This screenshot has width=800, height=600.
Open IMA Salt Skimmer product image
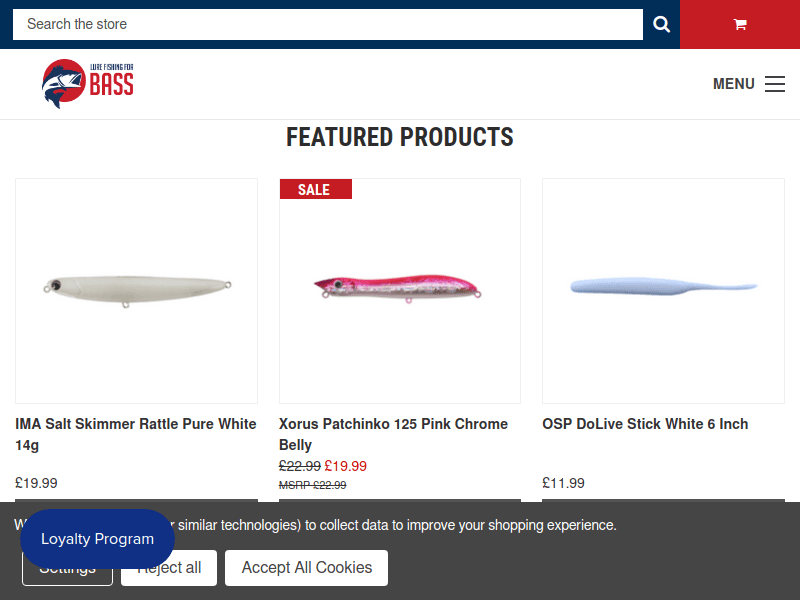tap(136, 290)
